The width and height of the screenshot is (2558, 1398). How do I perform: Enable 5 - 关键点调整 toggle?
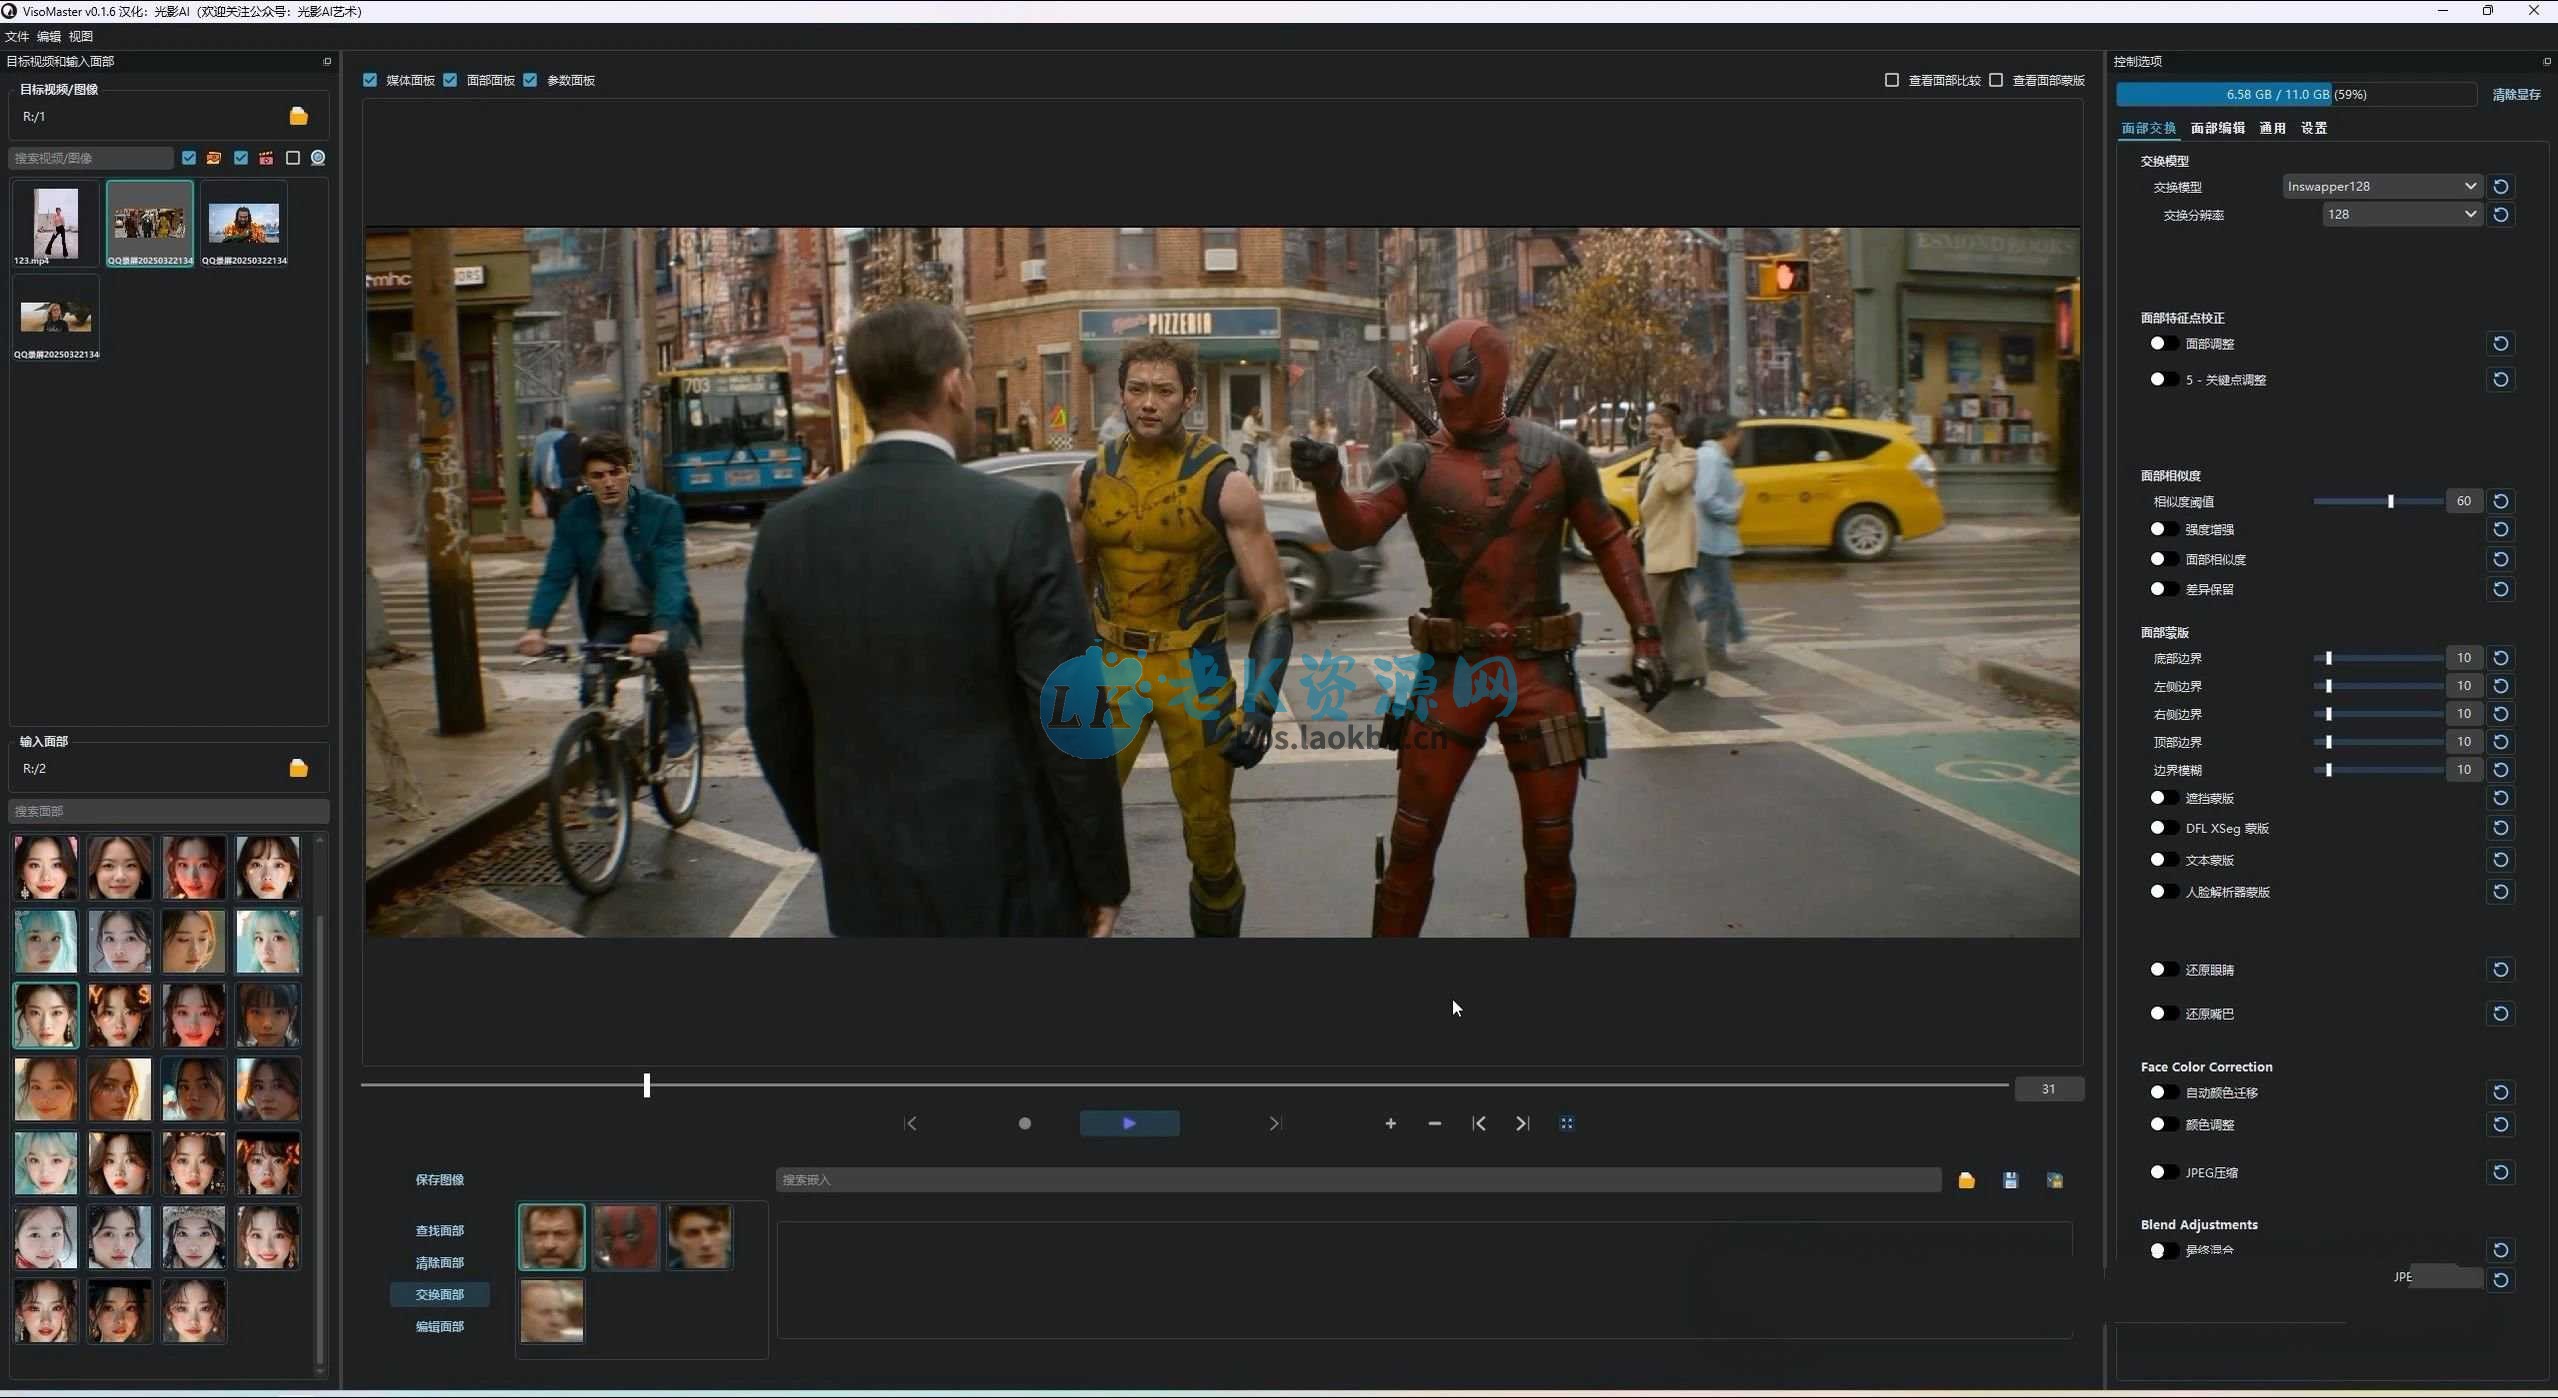[2163, 379]
